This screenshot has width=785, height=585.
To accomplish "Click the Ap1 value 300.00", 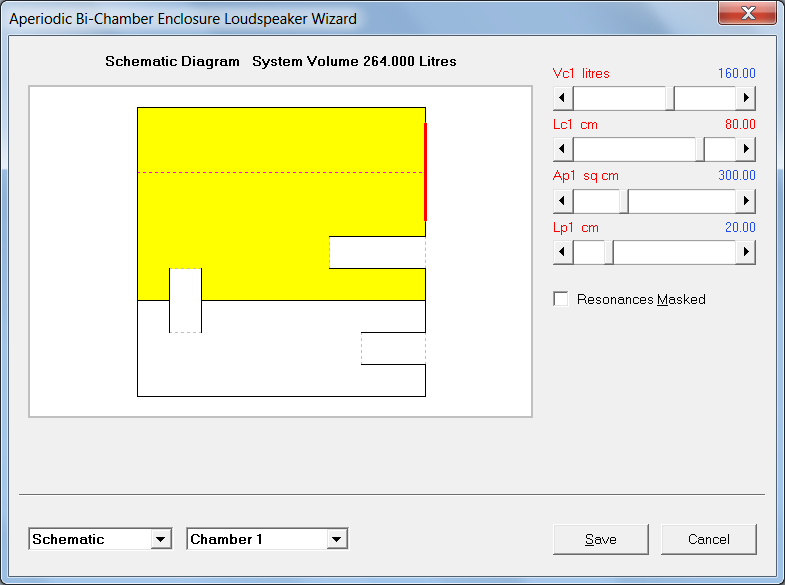I will click(736, 176).
